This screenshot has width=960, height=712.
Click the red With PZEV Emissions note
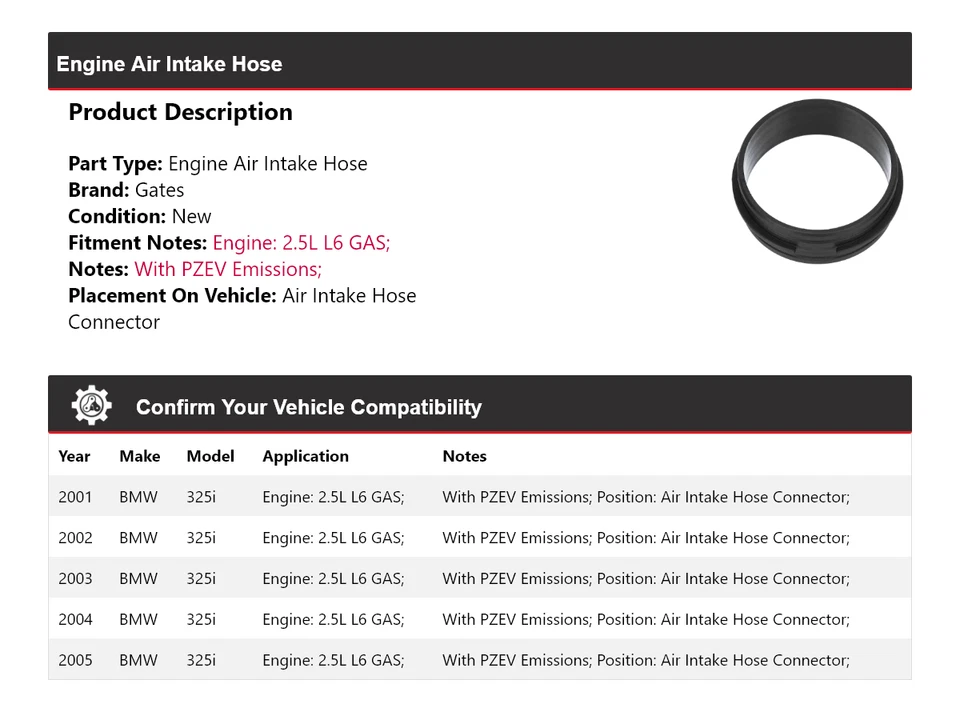[228, 269]
